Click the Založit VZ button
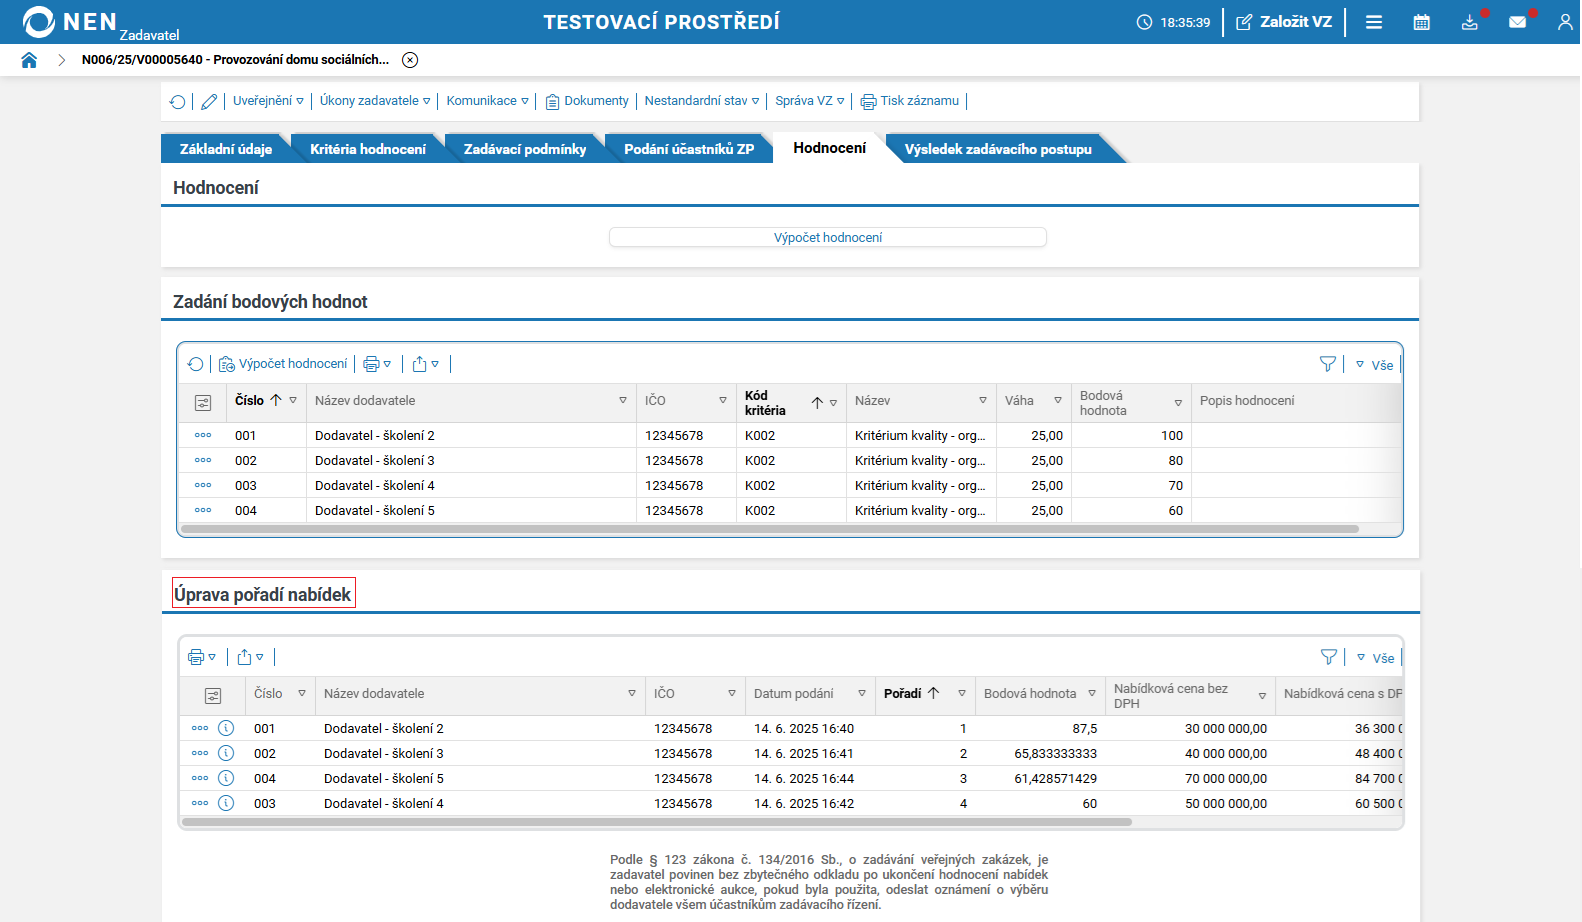Image resolution: width=1582 pixels, height=922 pixels. [x=1284, y=22]
